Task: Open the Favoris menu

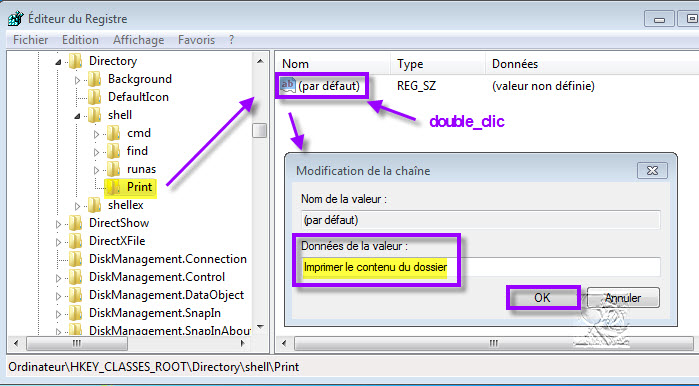Action: [197, 40]
